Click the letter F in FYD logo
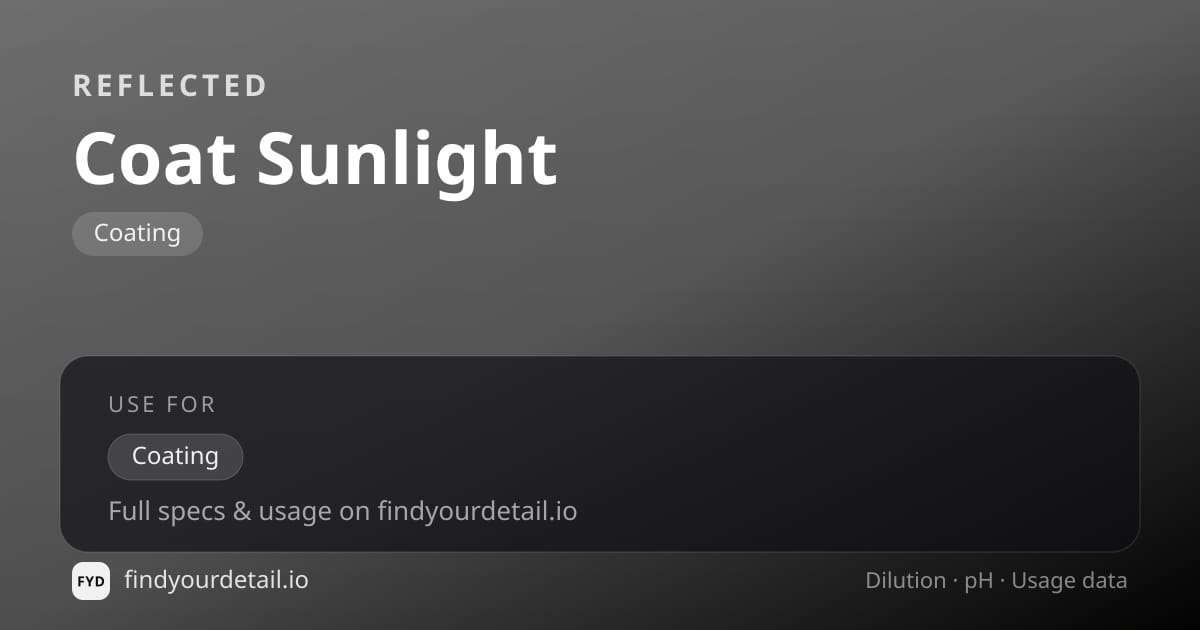1200x630 pixels. coord(81,581)
